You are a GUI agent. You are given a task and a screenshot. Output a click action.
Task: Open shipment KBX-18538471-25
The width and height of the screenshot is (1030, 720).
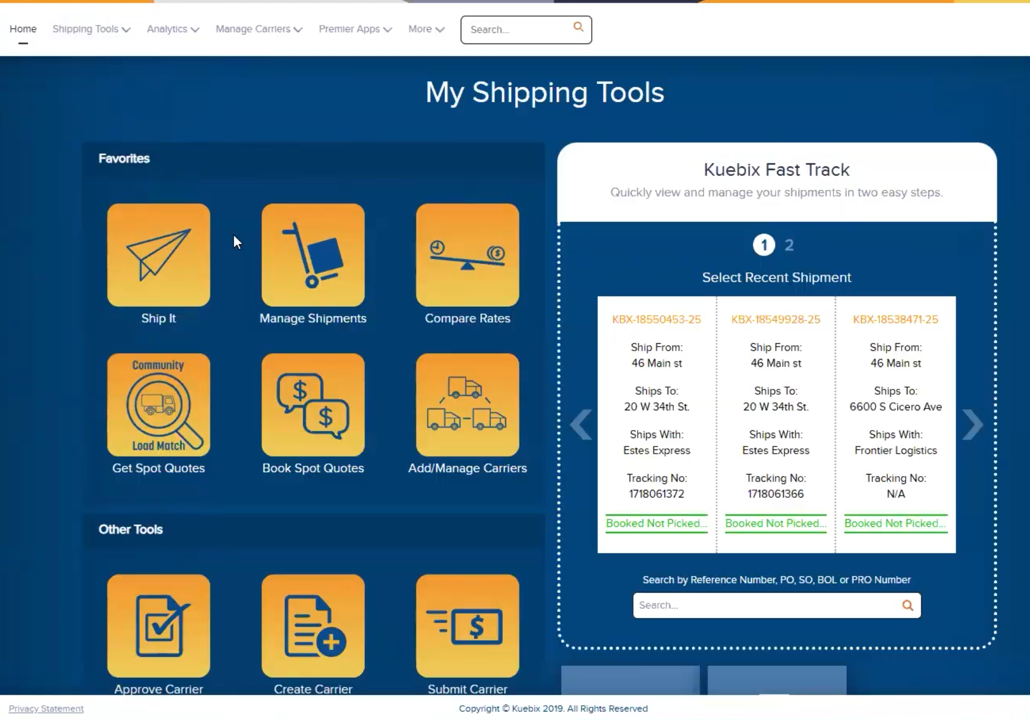point(895,319)
